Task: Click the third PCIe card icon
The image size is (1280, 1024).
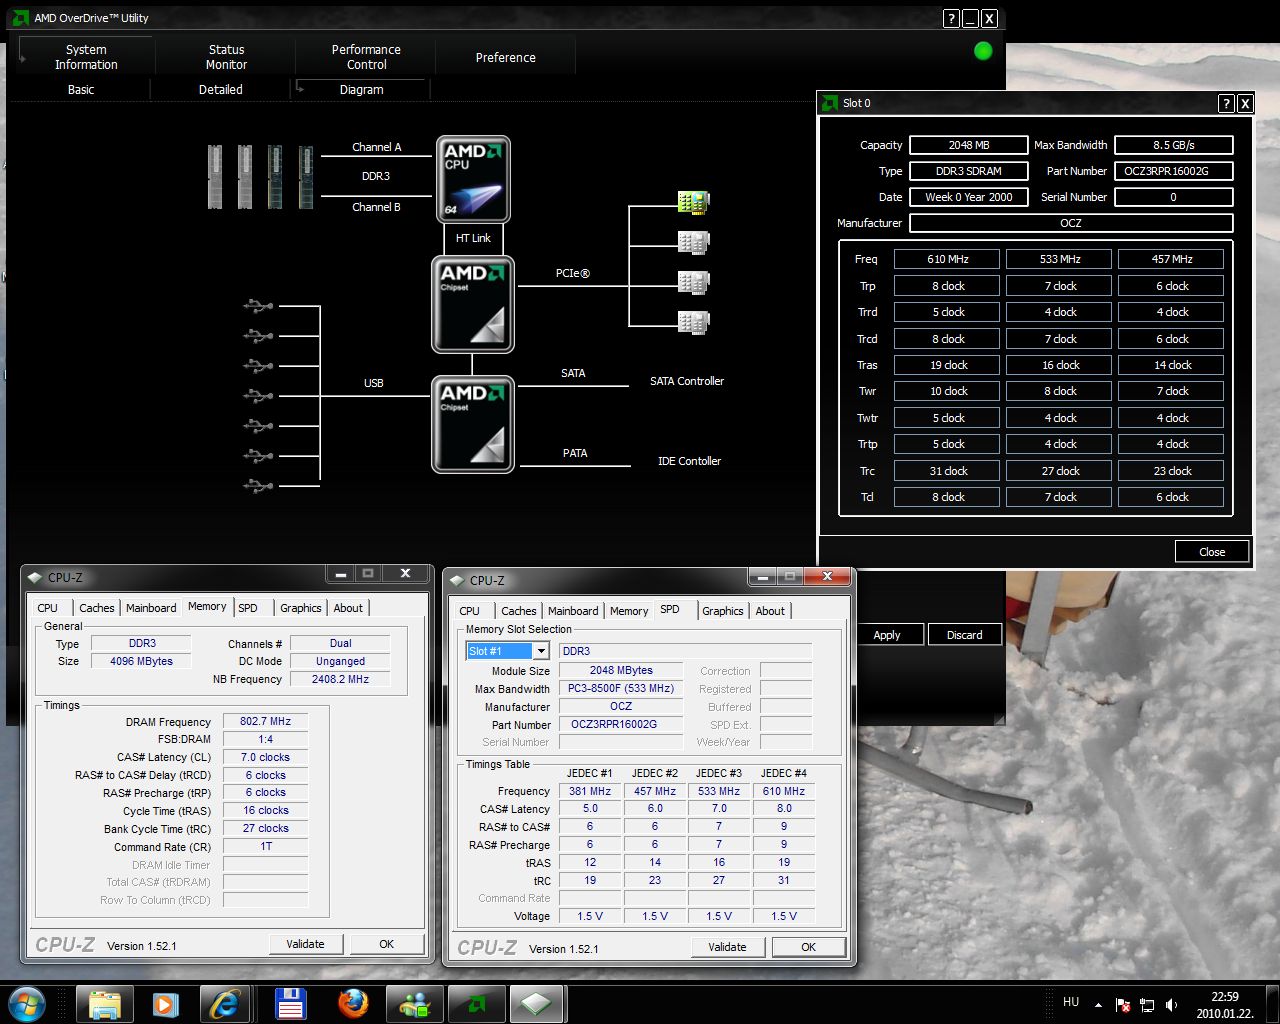Action: point(693,282)
